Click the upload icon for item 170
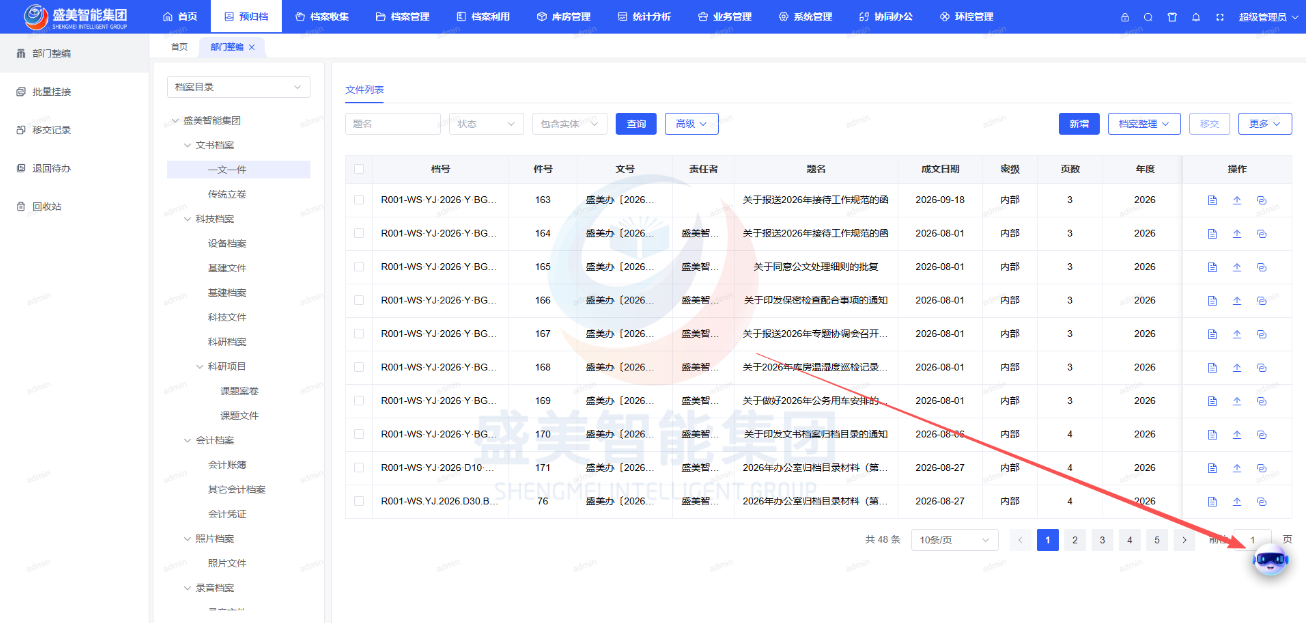The height and width of the screenshot is (623, 1306). (1236, 434)
